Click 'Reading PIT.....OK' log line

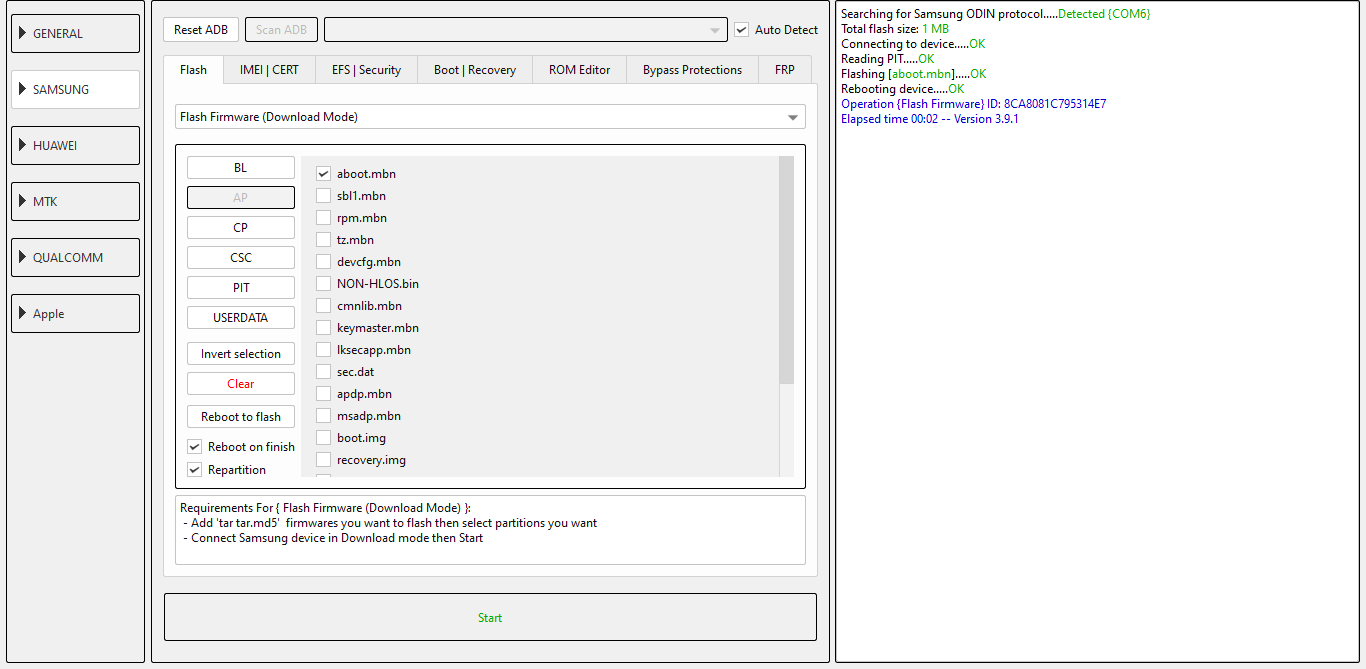tap(888, 59)
